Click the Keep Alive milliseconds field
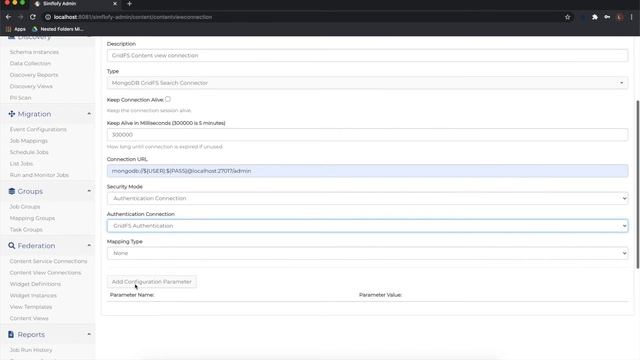640x360 pixels. coord(367,135)
